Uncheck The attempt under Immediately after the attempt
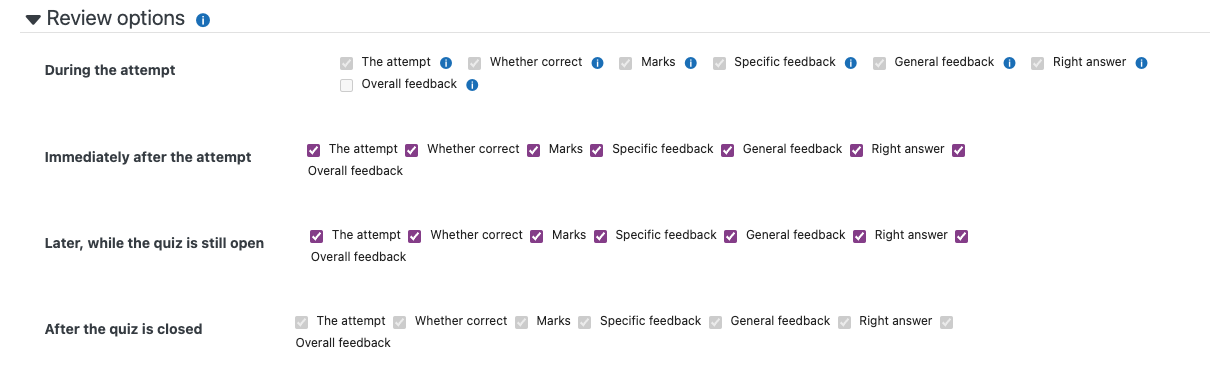 tap(314, 150)
